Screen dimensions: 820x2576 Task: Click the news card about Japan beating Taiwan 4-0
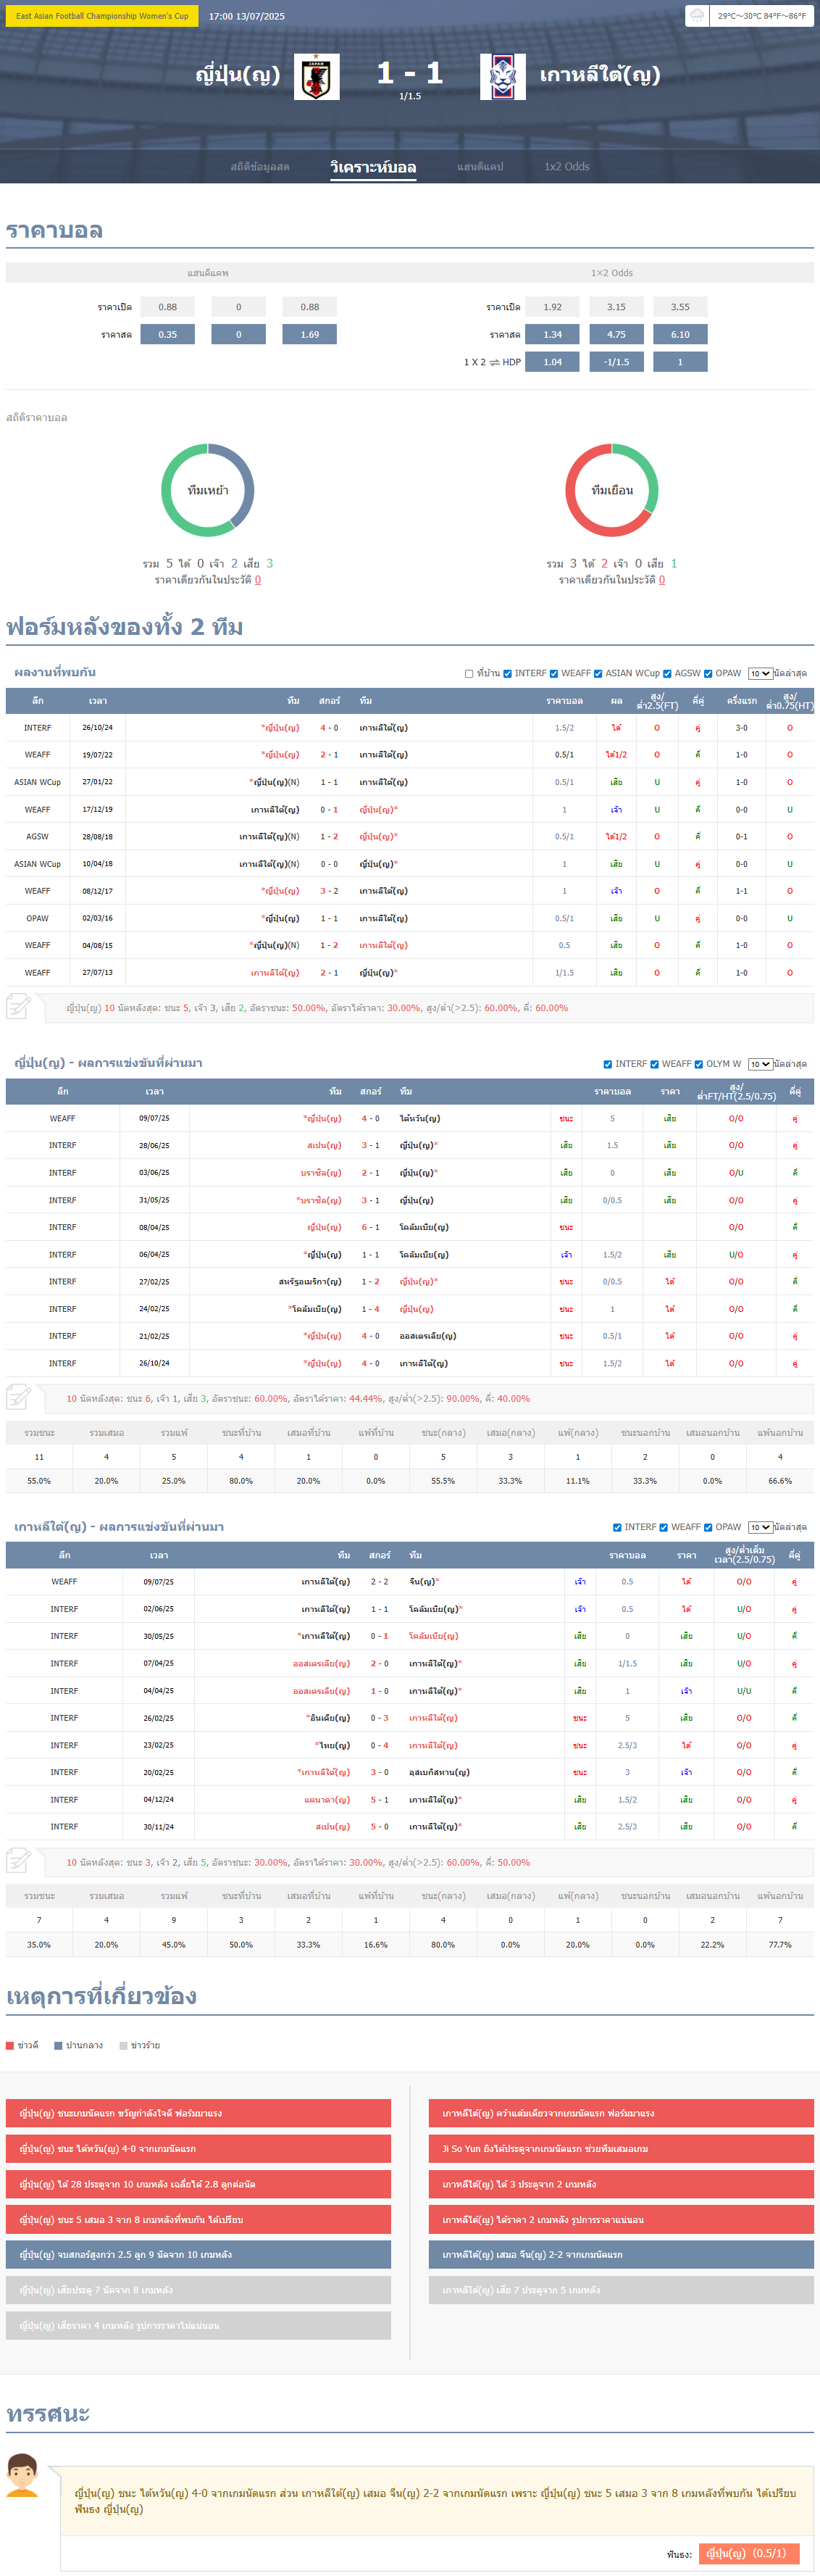click(198, 2149)
